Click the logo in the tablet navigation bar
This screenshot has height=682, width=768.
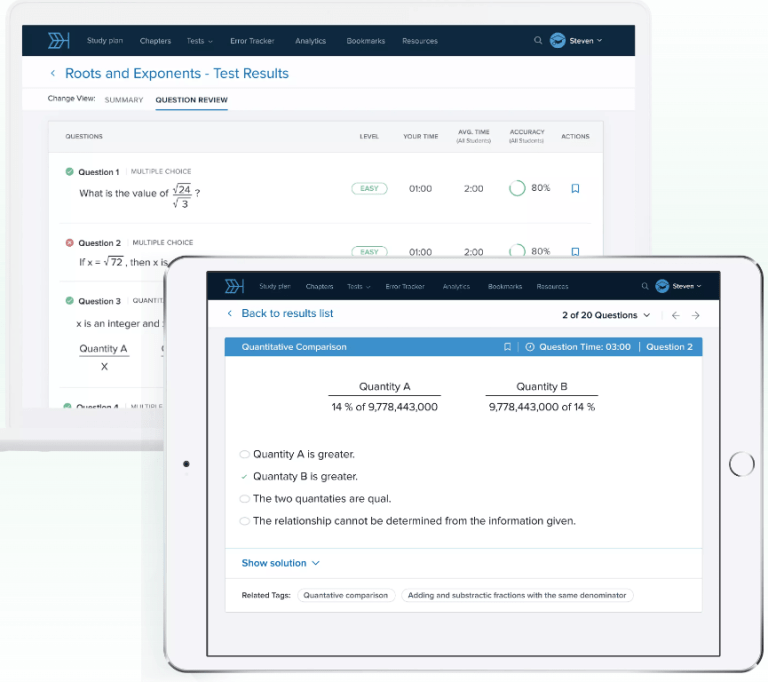tap(234, 286)
